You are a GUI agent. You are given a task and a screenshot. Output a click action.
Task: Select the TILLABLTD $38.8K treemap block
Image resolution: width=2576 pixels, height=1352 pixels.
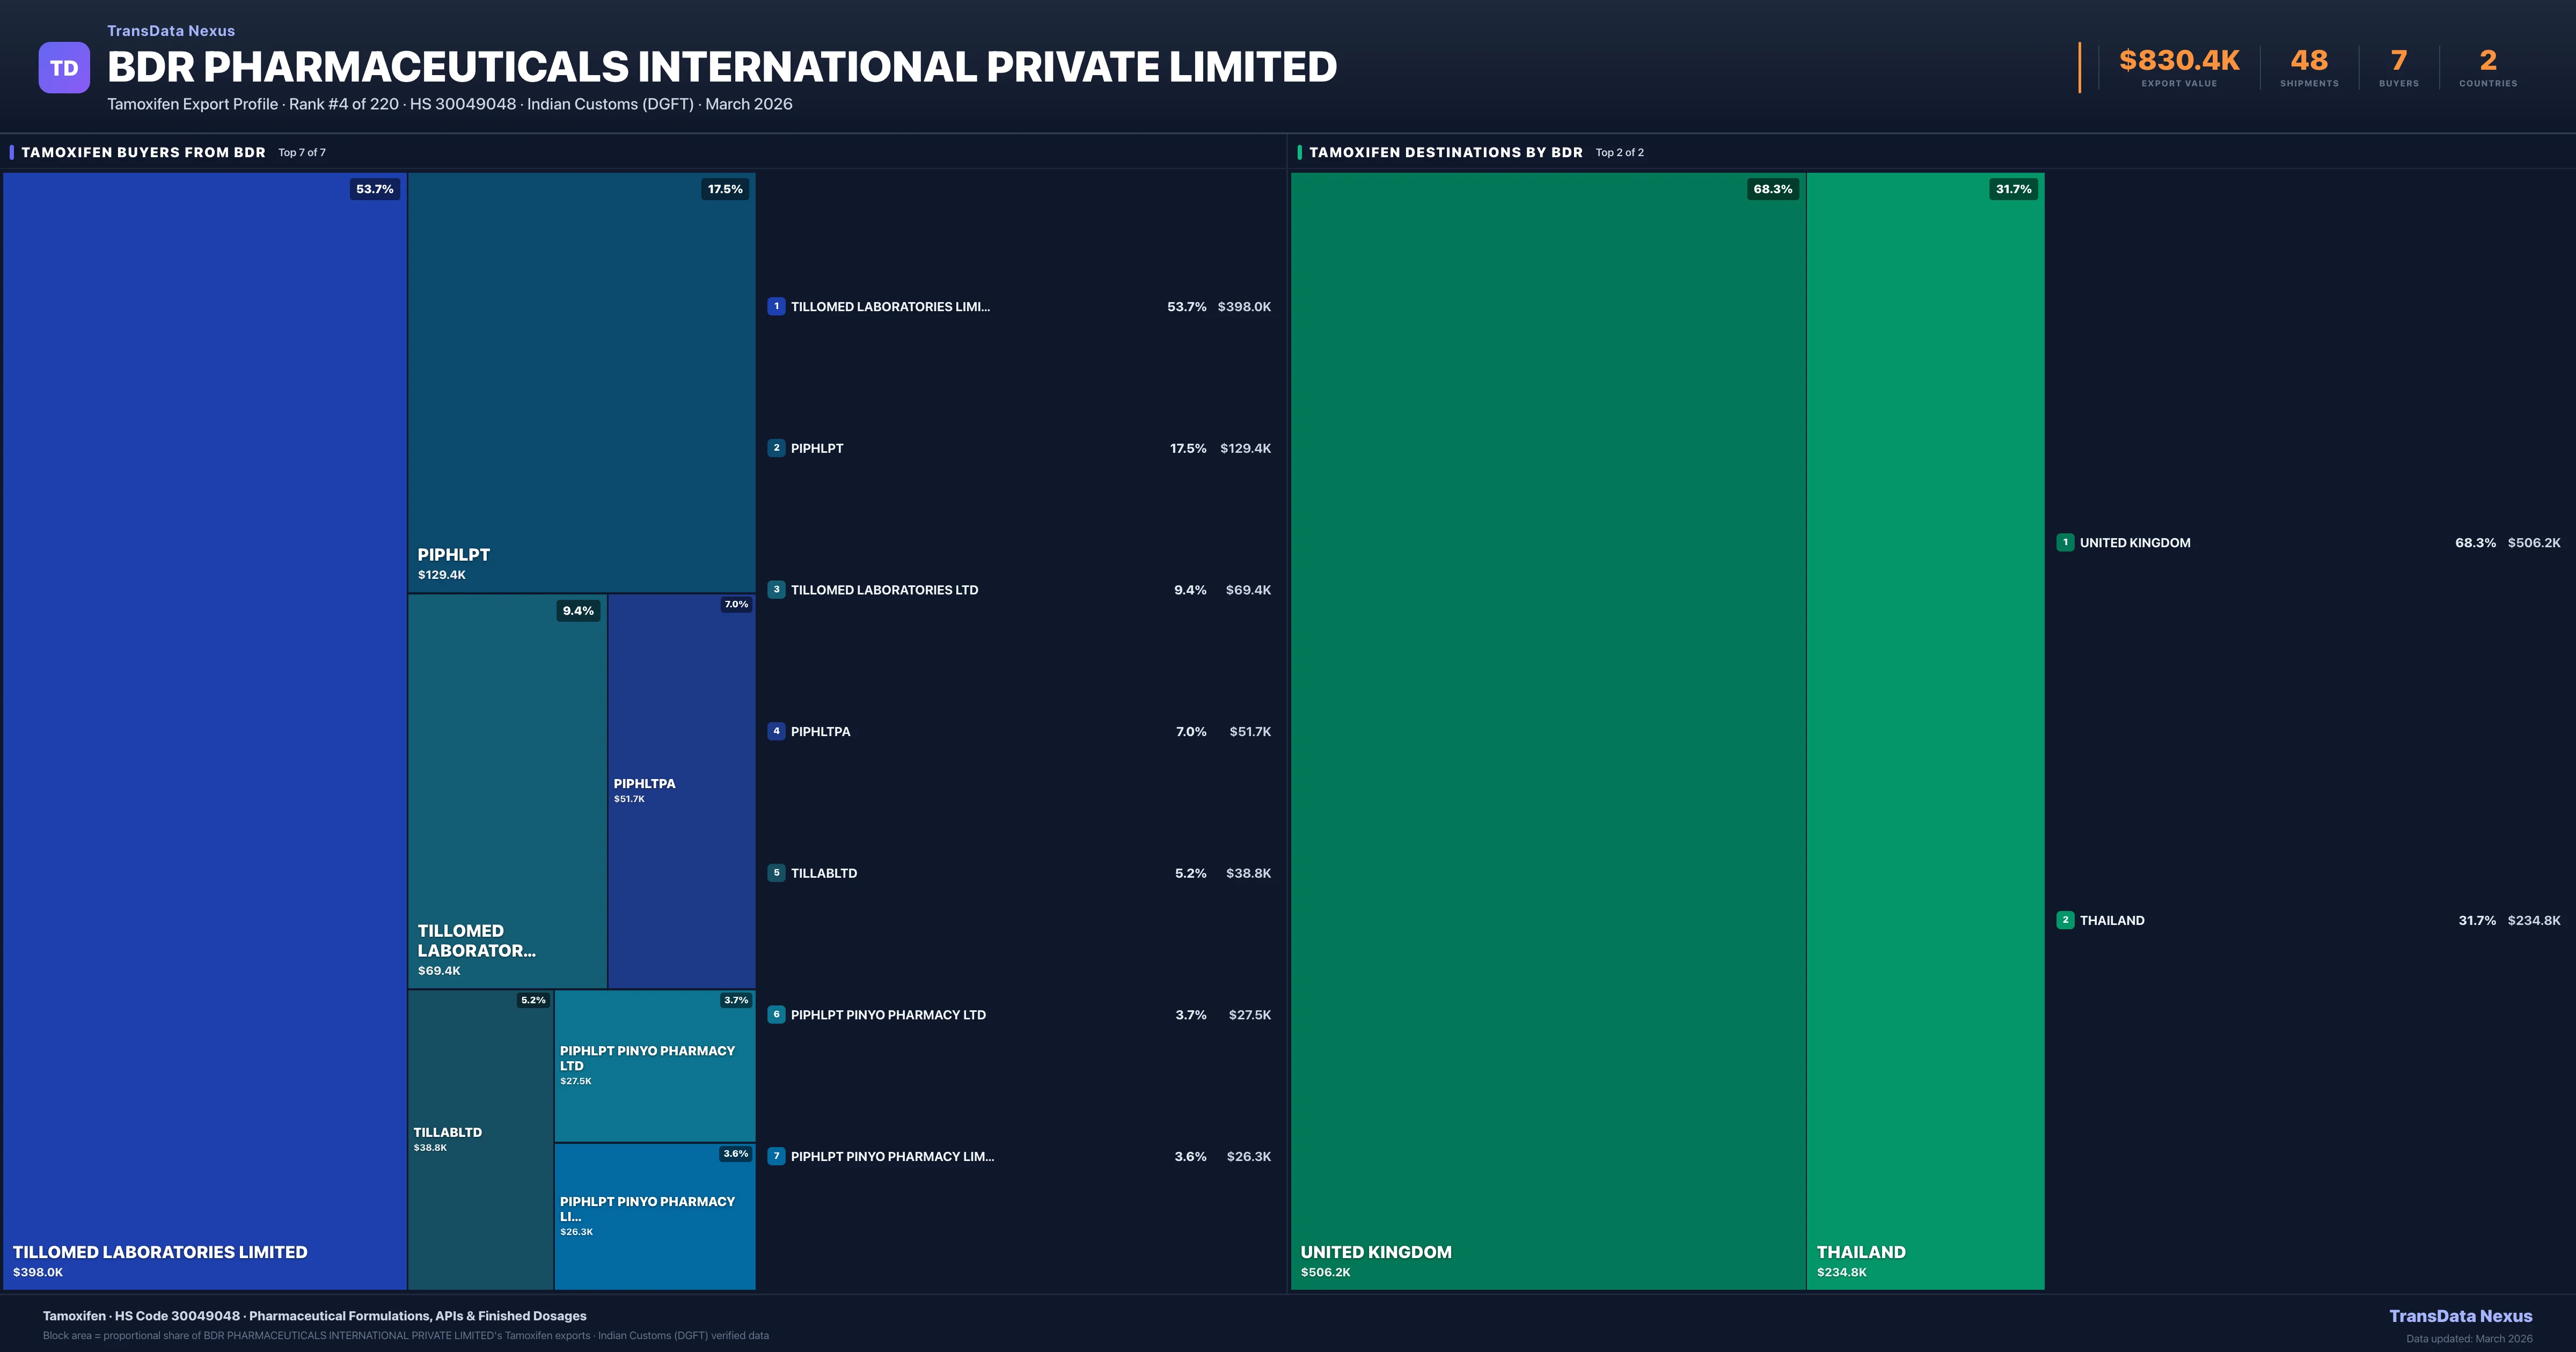point(480,1140)
